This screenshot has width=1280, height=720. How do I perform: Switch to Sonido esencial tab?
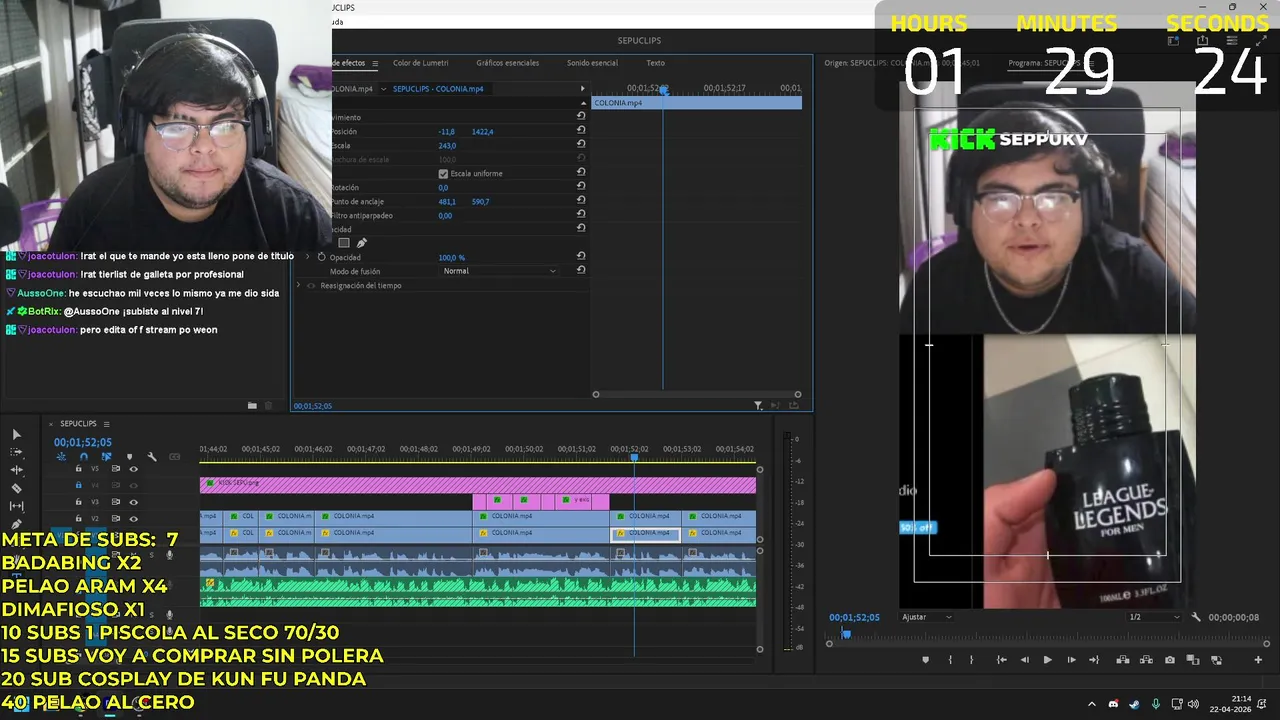[592, 63]
